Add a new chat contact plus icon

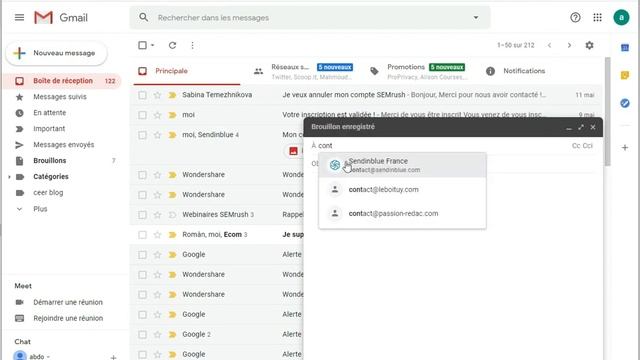[x=113, y=357]
